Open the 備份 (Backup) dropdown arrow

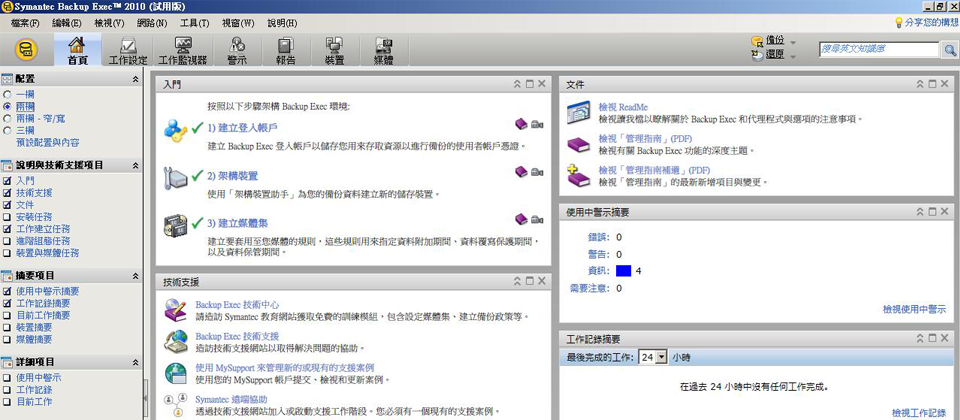click(793, 43)
